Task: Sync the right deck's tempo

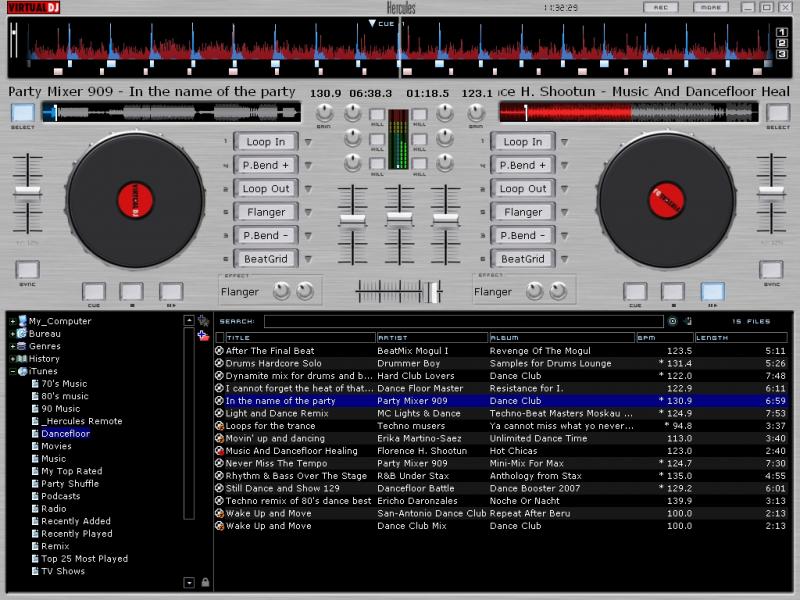Action: (771, 270)
